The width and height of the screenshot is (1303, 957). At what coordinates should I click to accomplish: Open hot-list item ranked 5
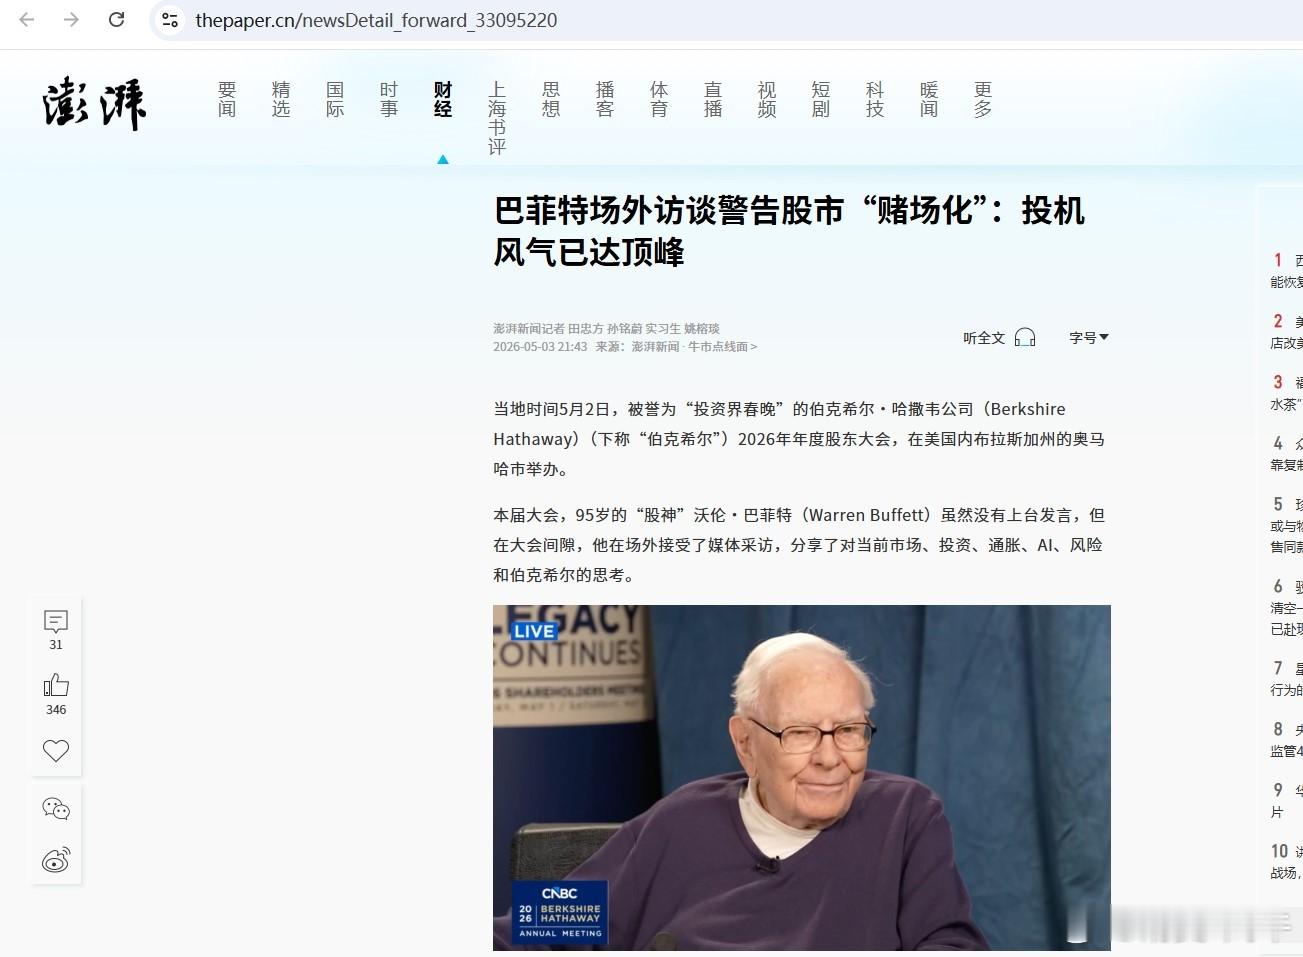1286,525
